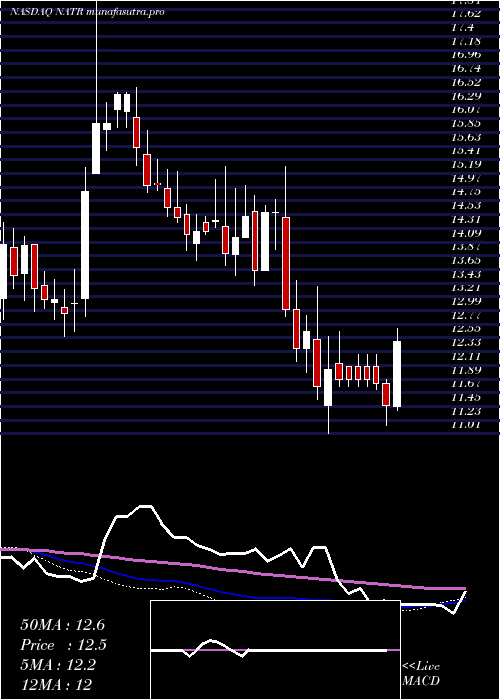Screen dimensions: 500x700
Task: Pick the 15.19 price label
Action: [466, 164]
